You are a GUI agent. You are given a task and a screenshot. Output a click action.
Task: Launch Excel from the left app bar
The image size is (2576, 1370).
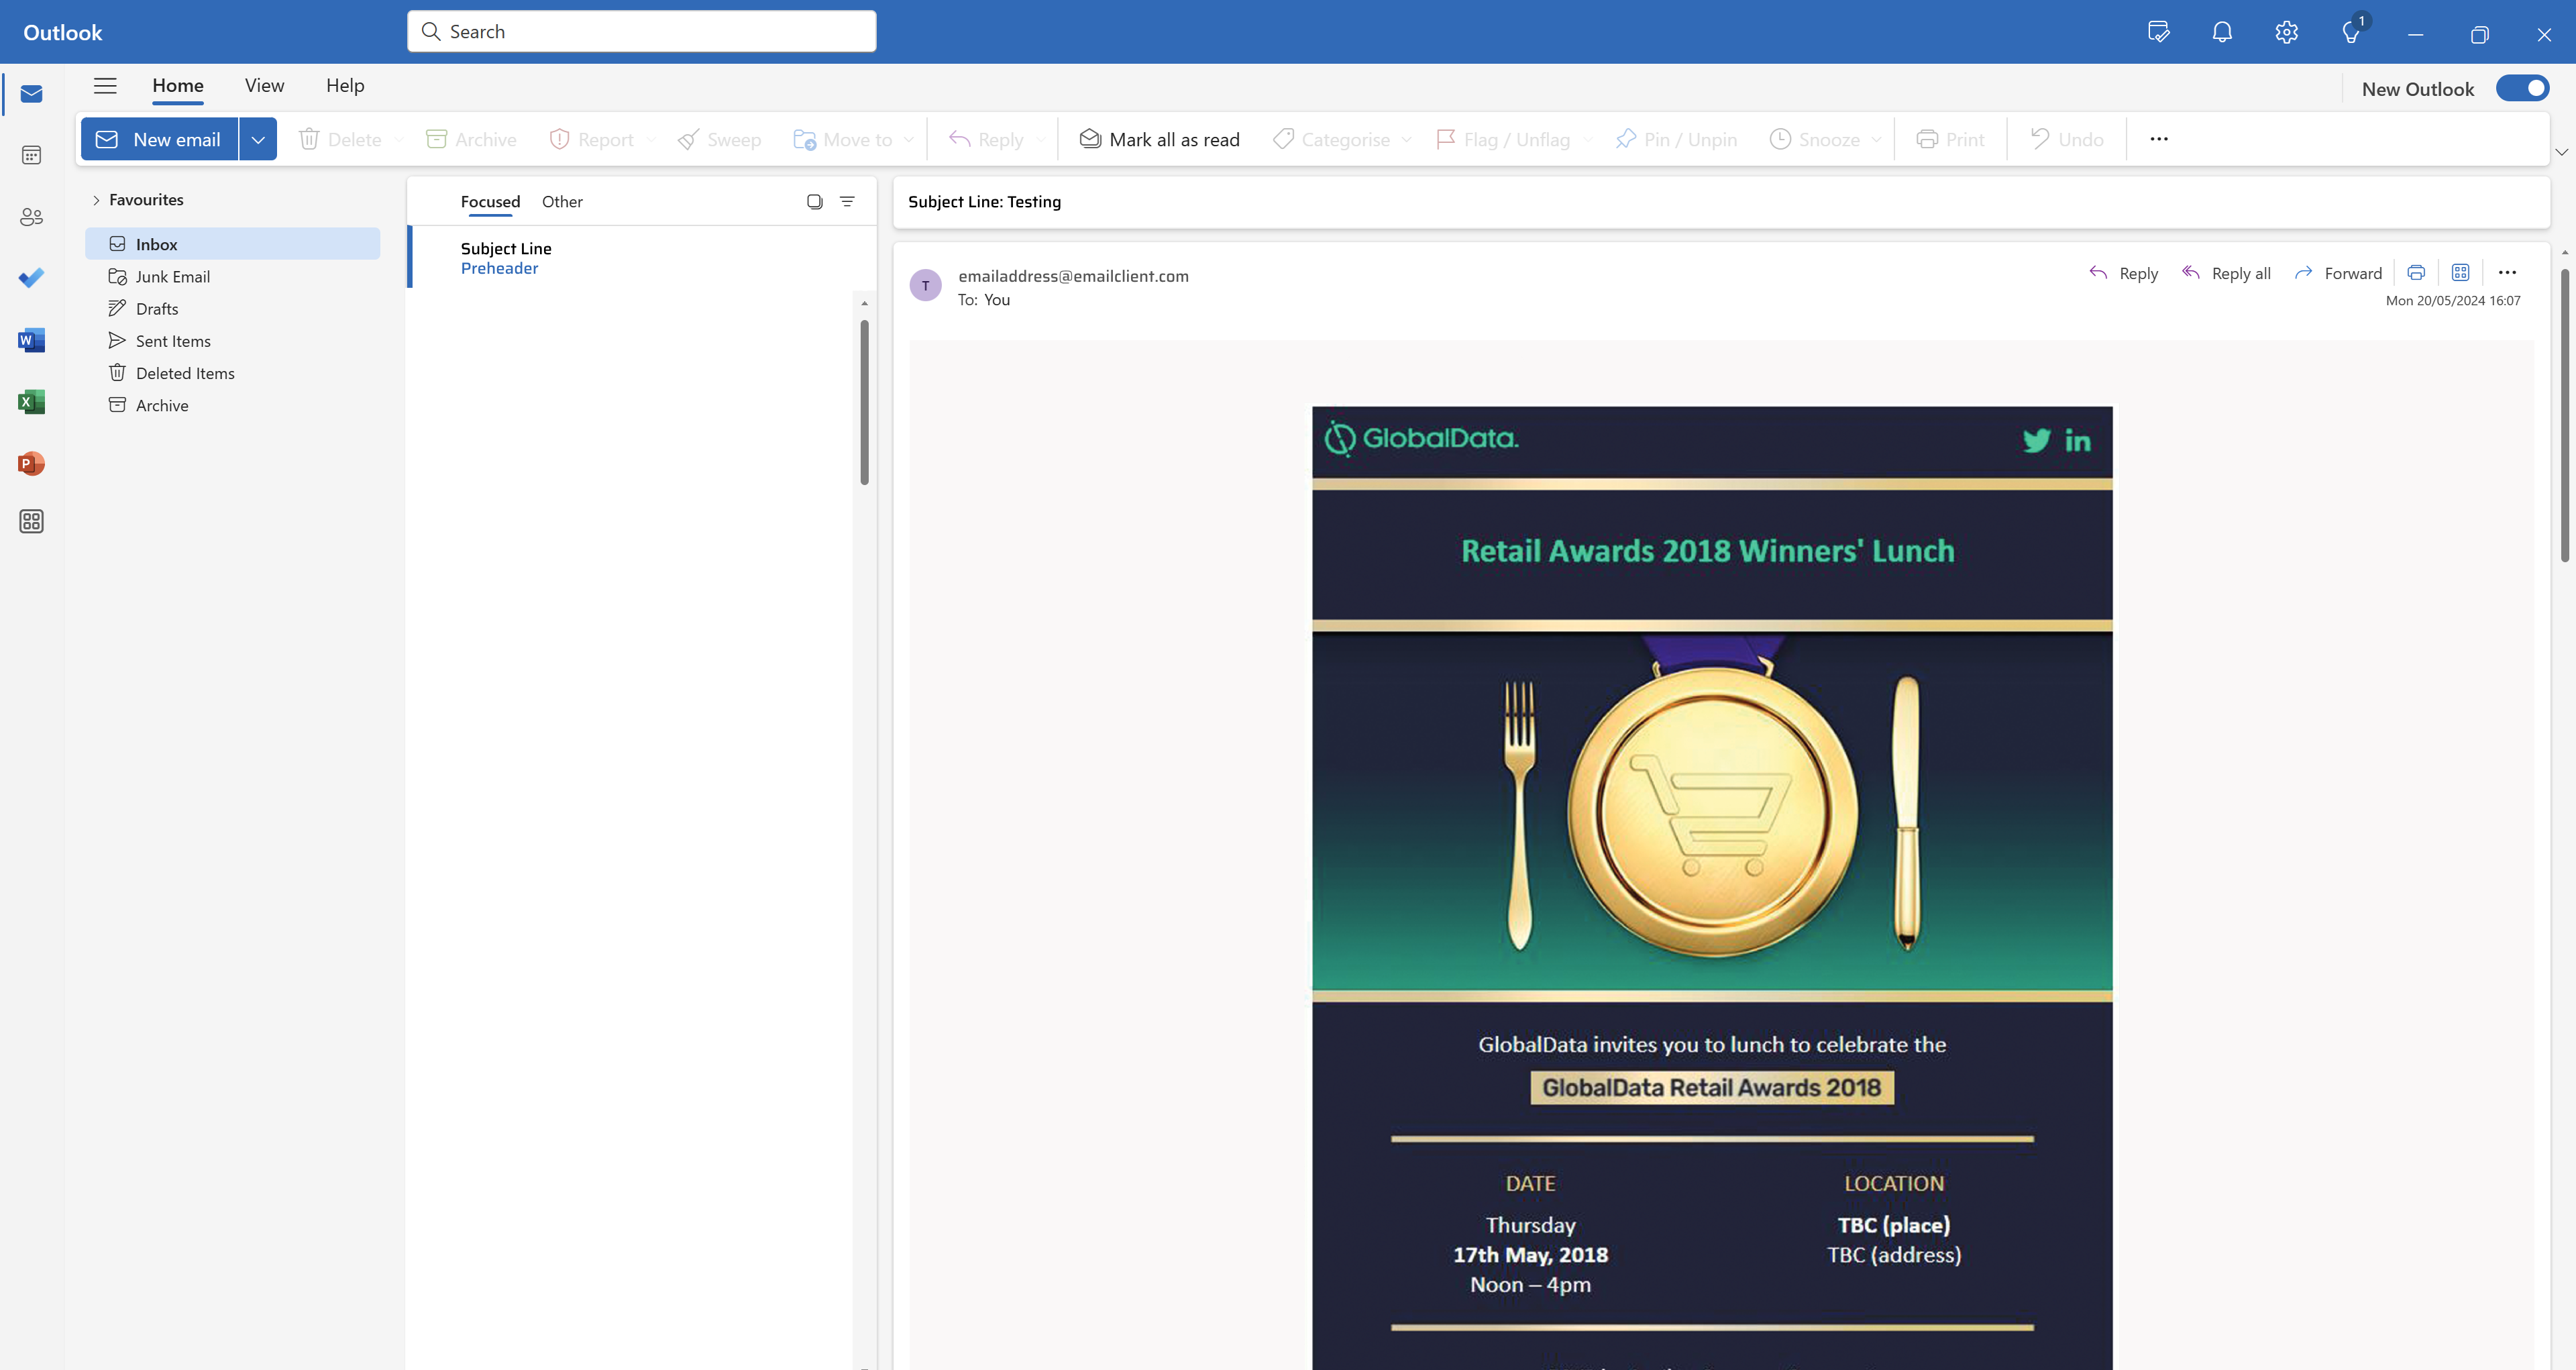pos(31,402)
